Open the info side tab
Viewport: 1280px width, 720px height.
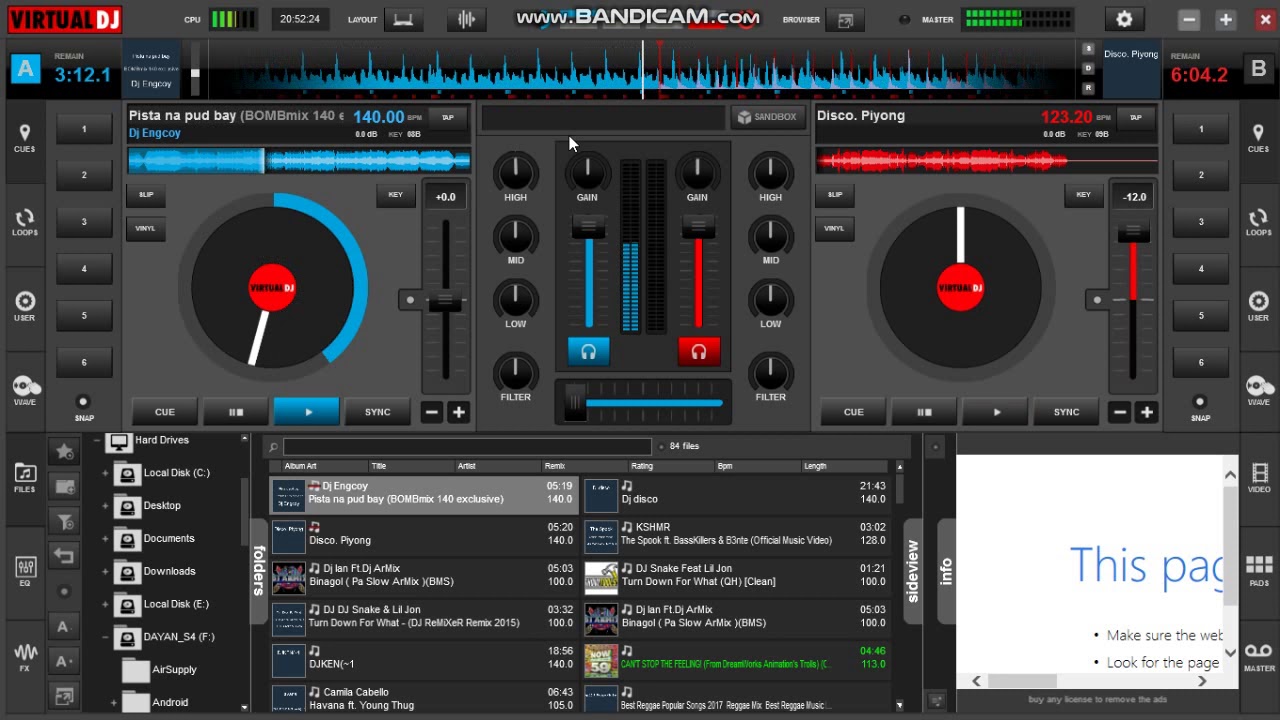click(x=946, y=571)
